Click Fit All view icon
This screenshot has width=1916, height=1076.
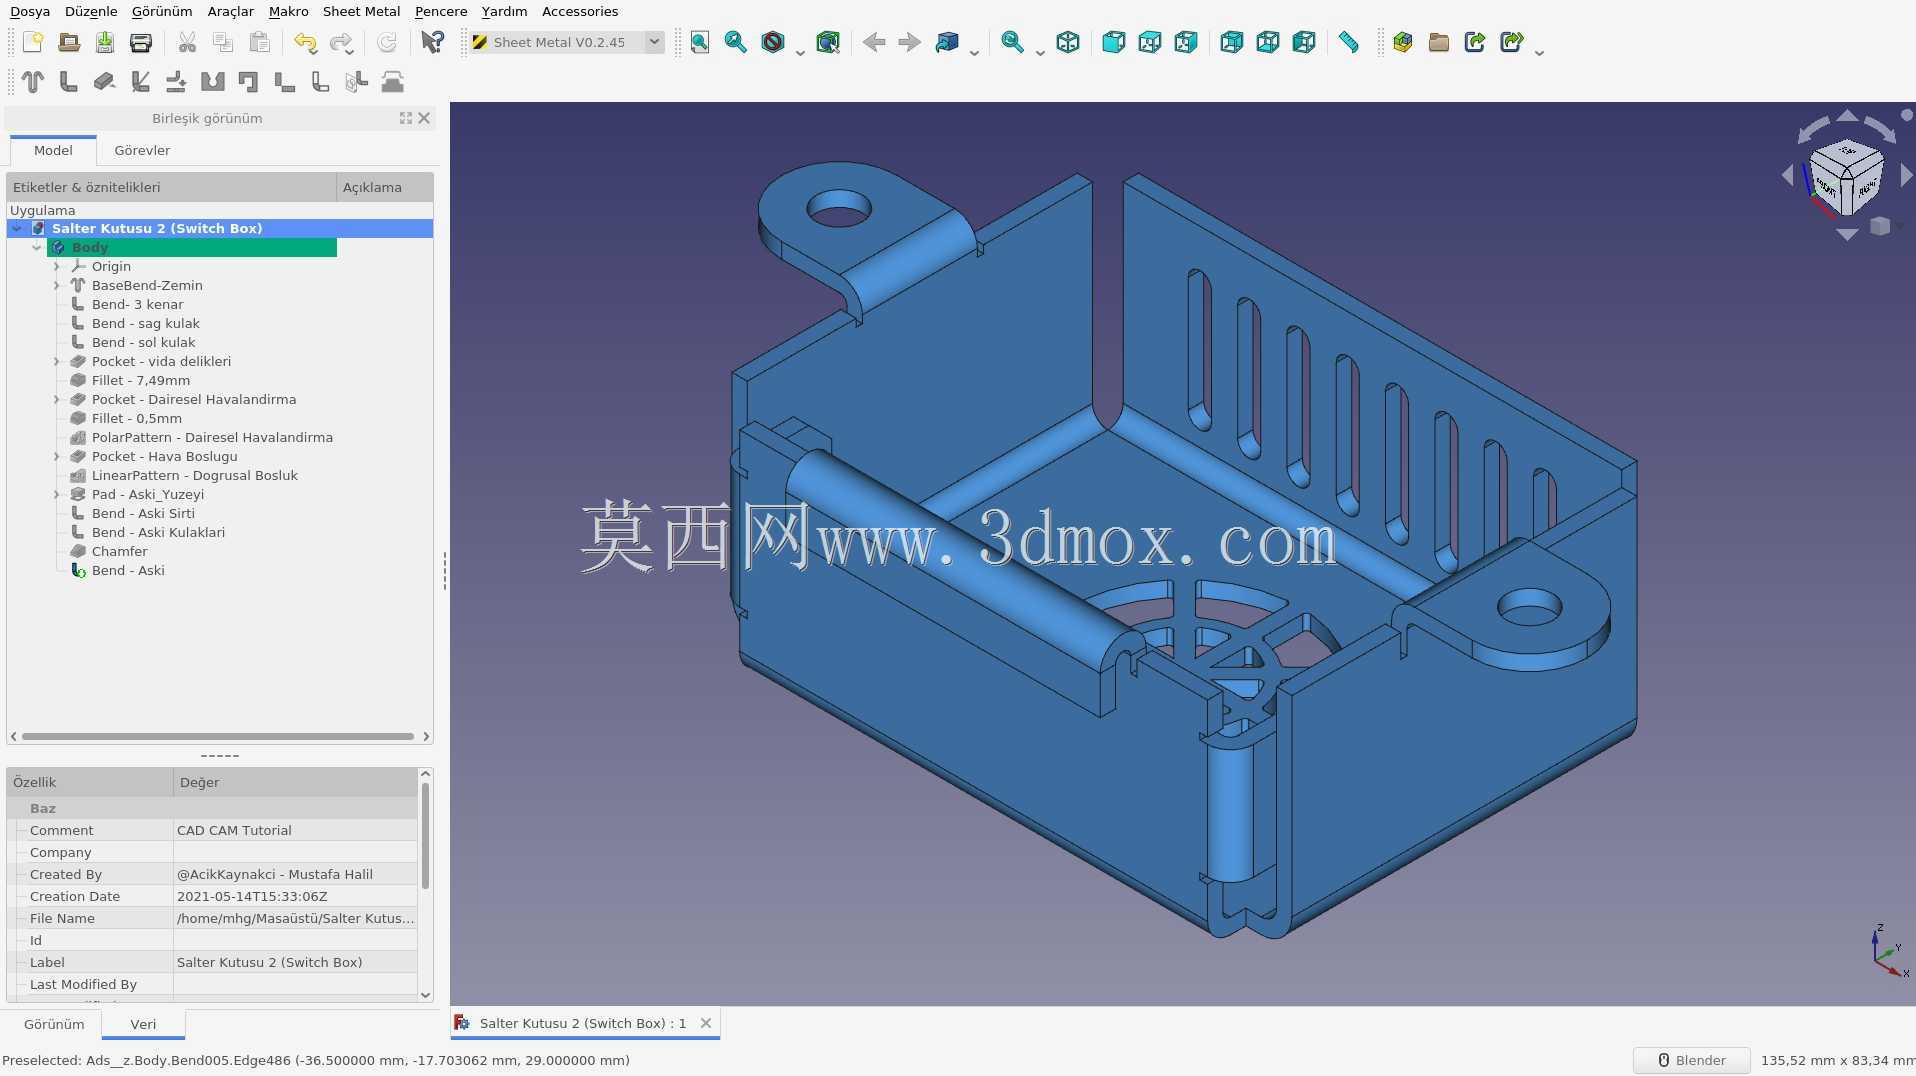click(x=700, y=42)
